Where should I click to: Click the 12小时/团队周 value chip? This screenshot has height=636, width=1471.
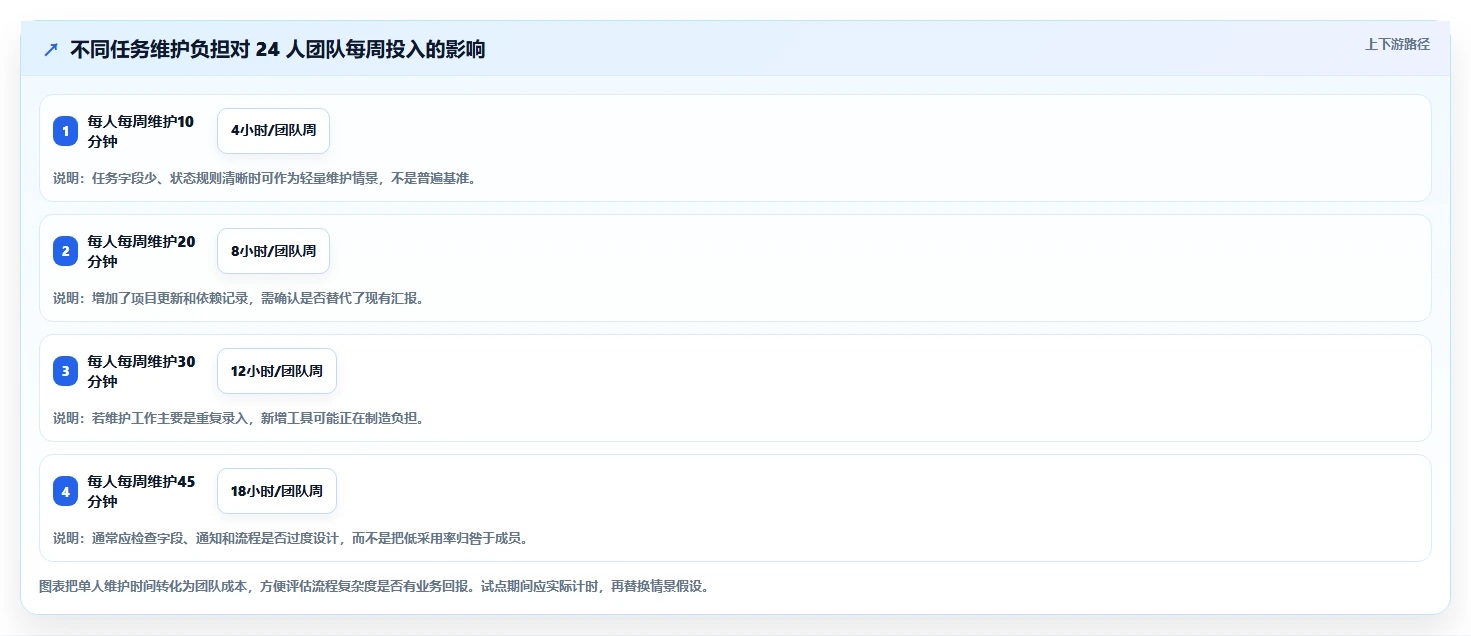tap(277, 371)
